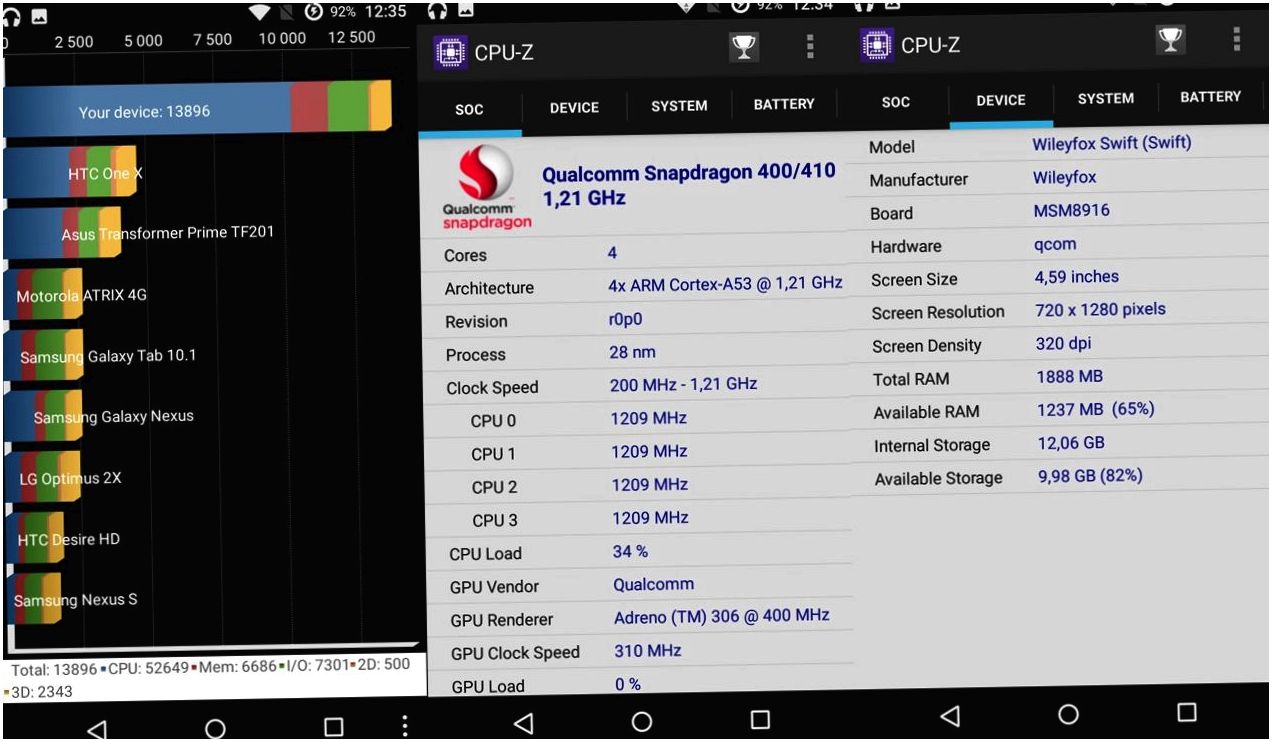Tap Revision value 'r0p0'
Viewport: 1272px width, 742px height.
[x=625, y=319]
